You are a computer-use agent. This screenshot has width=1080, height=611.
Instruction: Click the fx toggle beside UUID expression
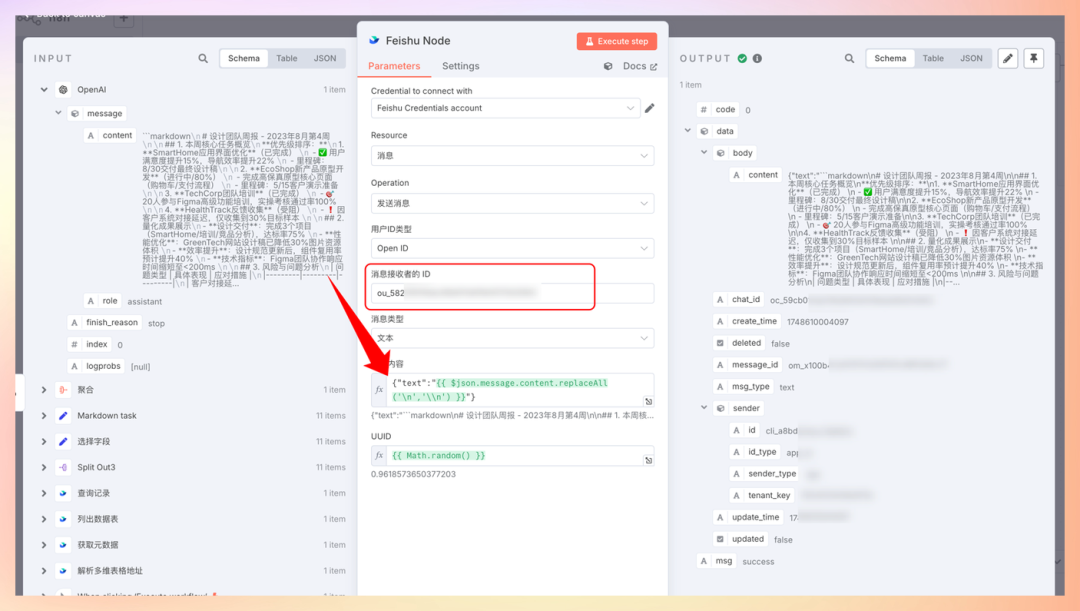(x=379, y=455)
